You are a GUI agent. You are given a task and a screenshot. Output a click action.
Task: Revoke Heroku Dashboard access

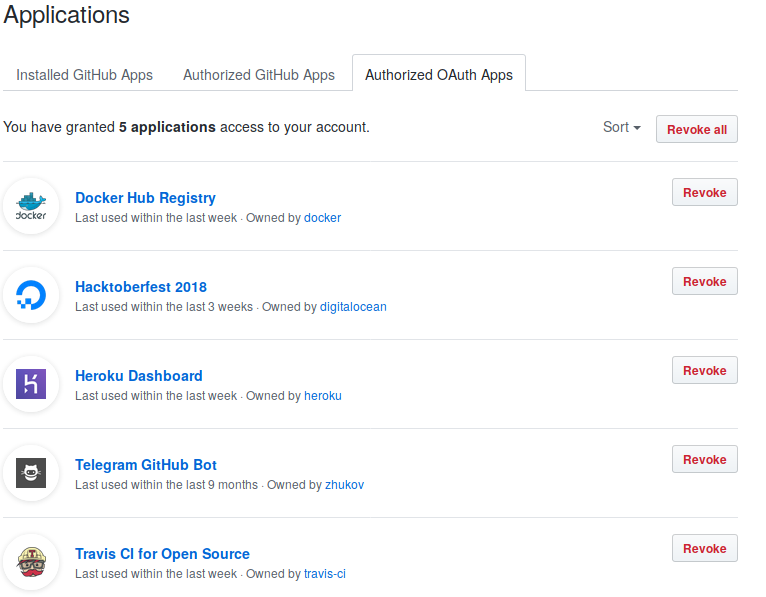(x=704, y=370)
